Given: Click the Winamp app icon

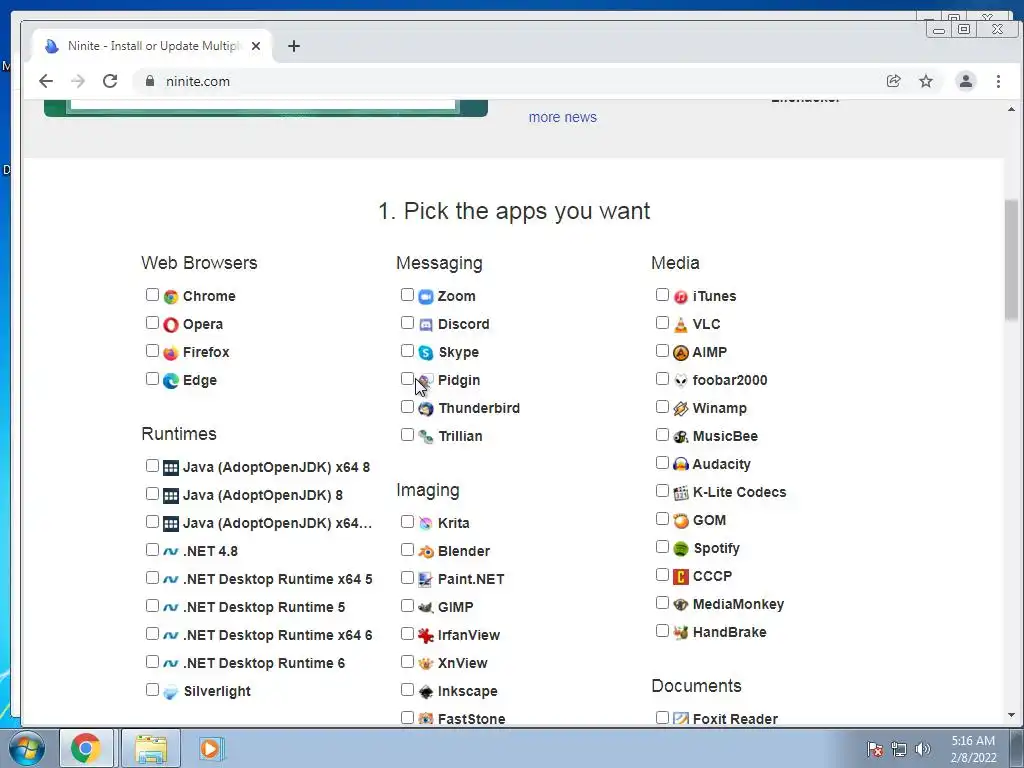Looking at the screenshot, I should point(680,409).
